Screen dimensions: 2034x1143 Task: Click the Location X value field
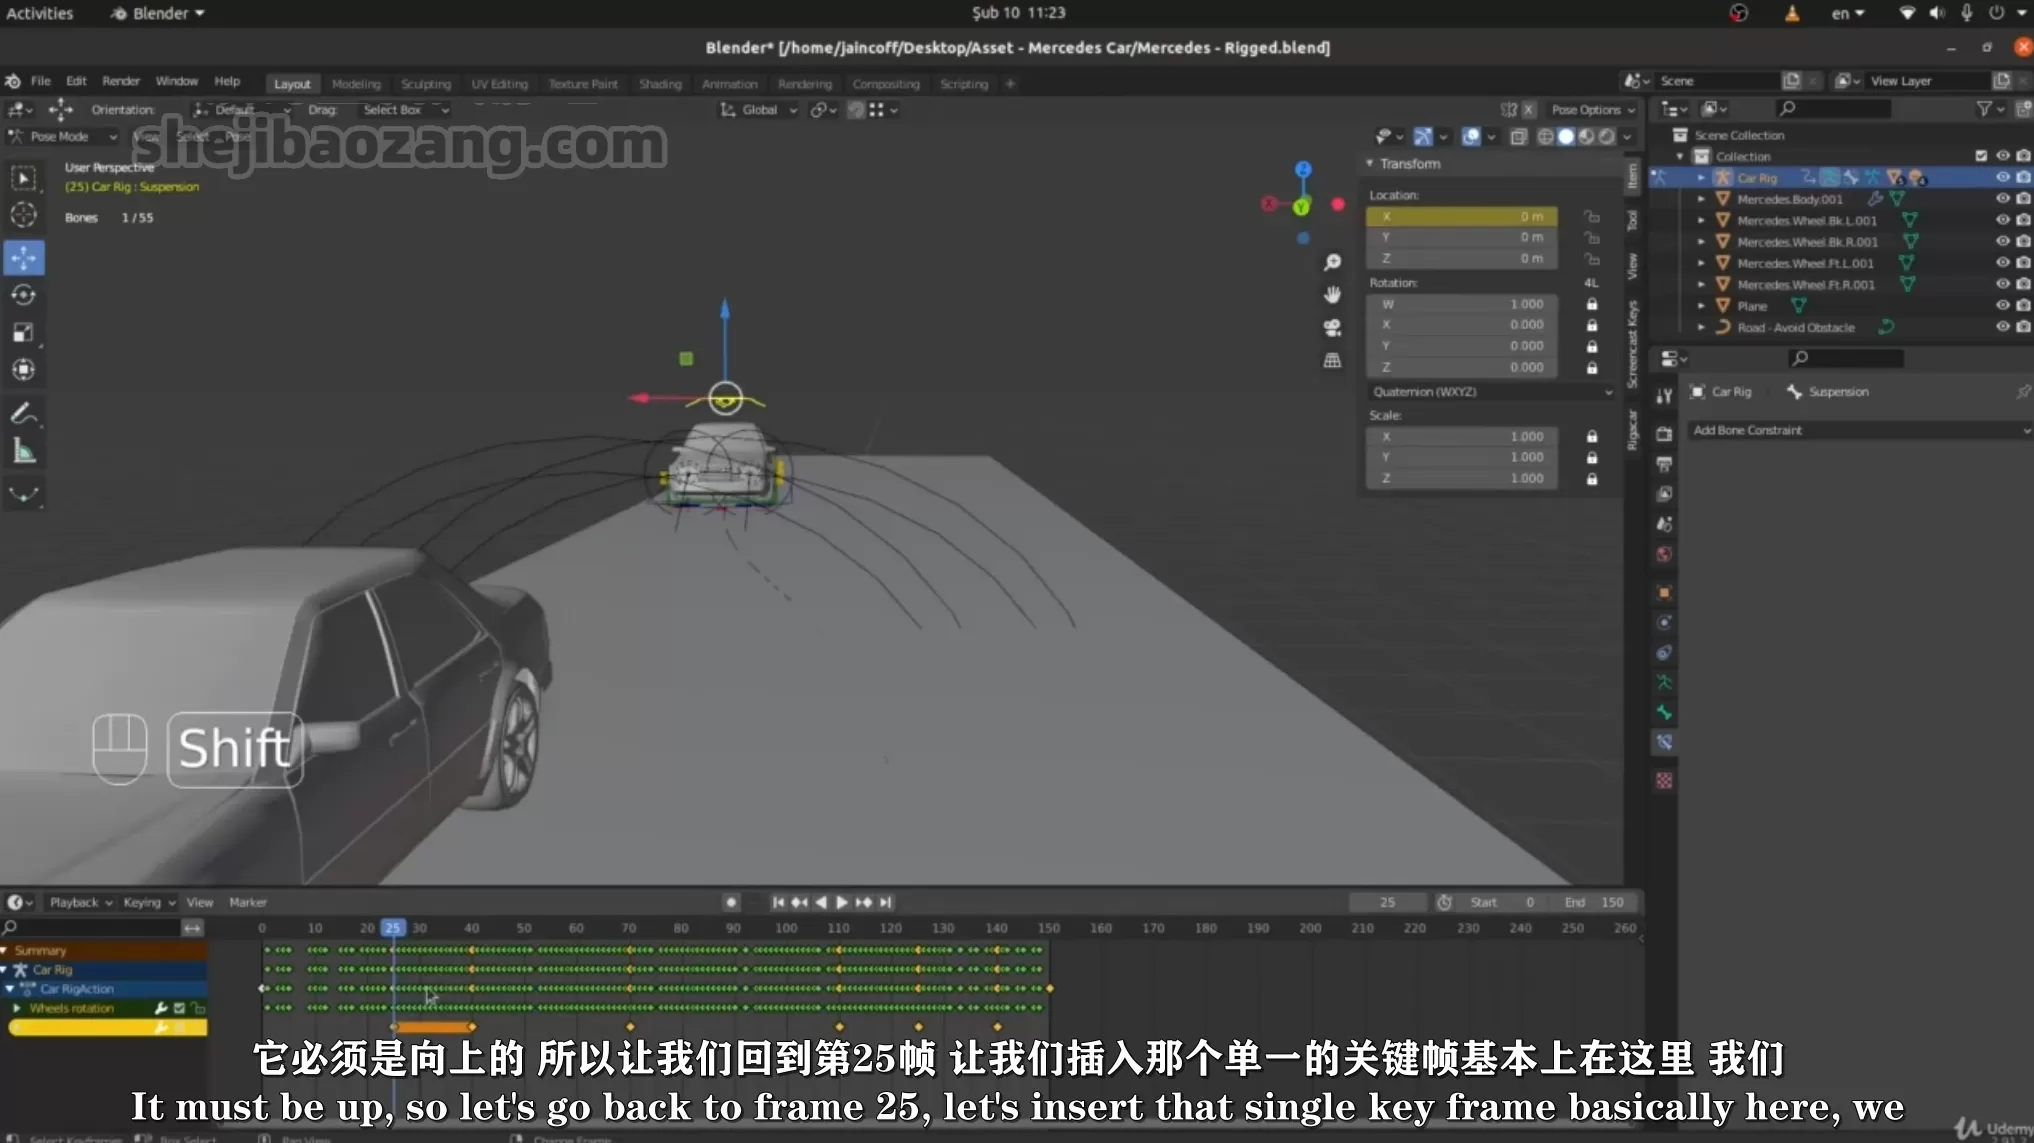[x=1461, y=216]
